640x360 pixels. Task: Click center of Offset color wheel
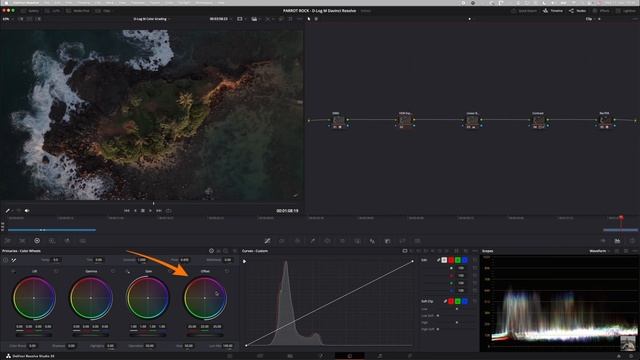click(205, 298)
